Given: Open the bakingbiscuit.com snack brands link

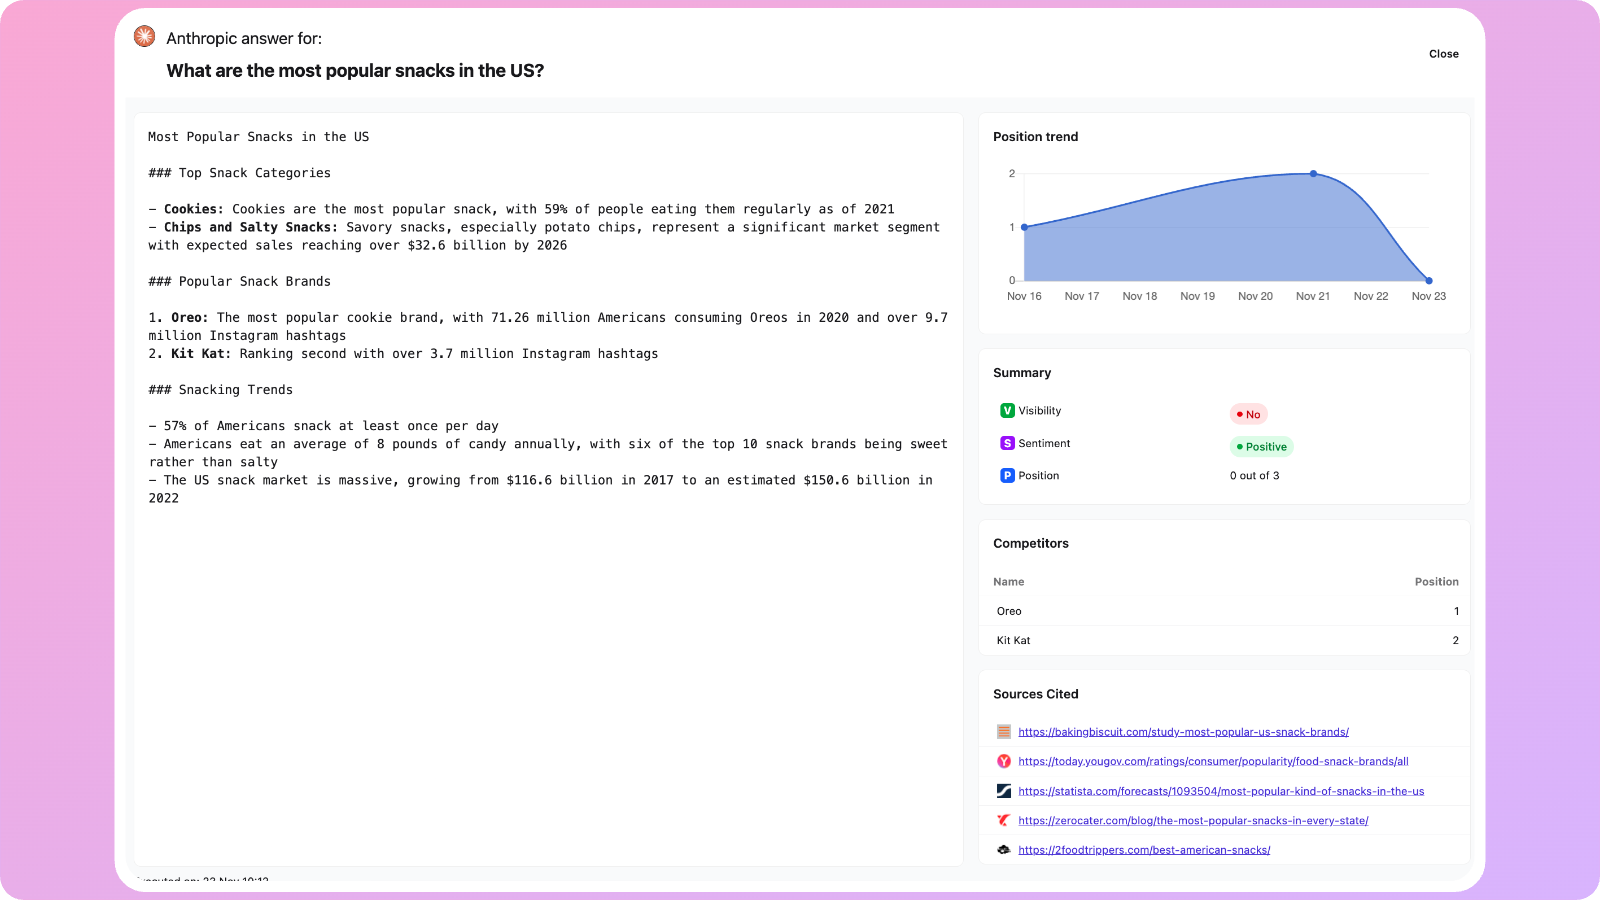Looking at the screenshot, I should (x=1183, y=732).
